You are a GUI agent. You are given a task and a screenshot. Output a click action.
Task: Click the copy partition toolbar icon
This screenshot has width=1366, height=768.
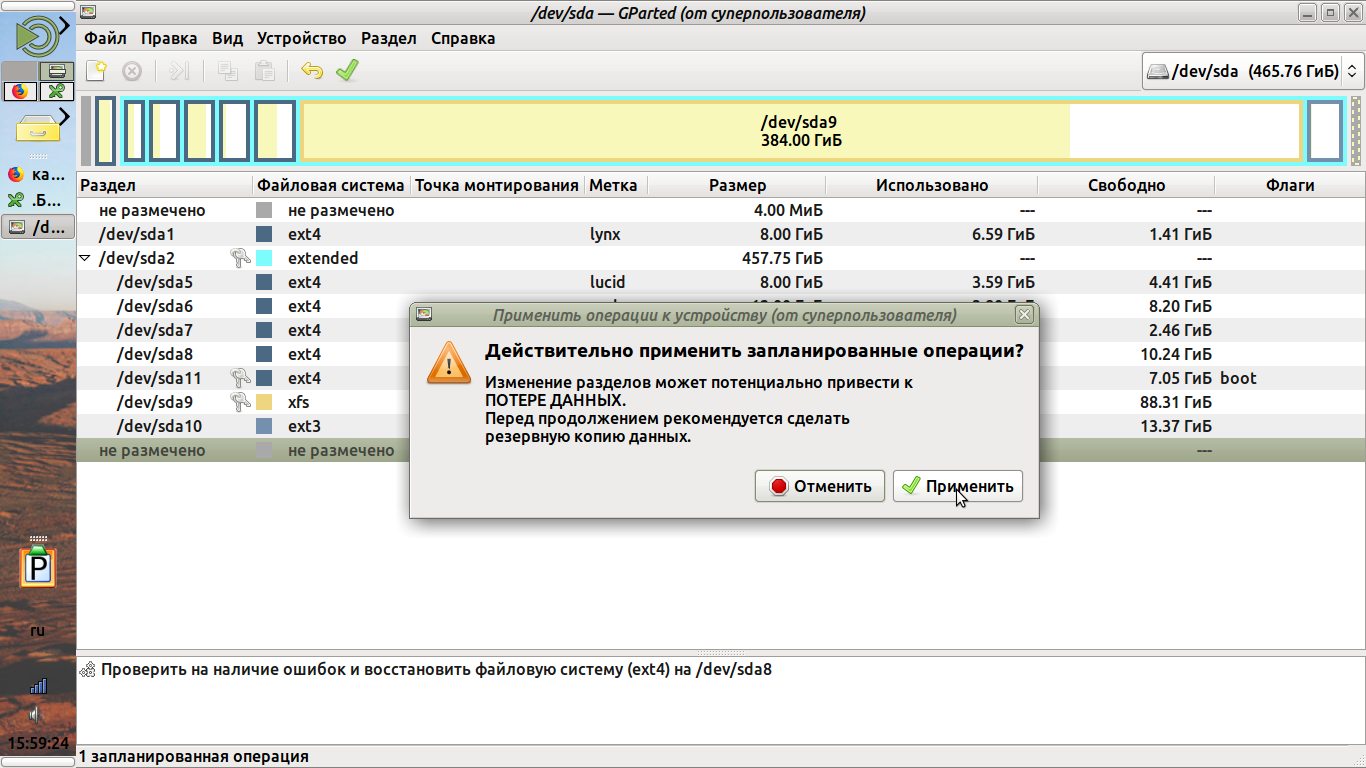(x=228, y=71)
